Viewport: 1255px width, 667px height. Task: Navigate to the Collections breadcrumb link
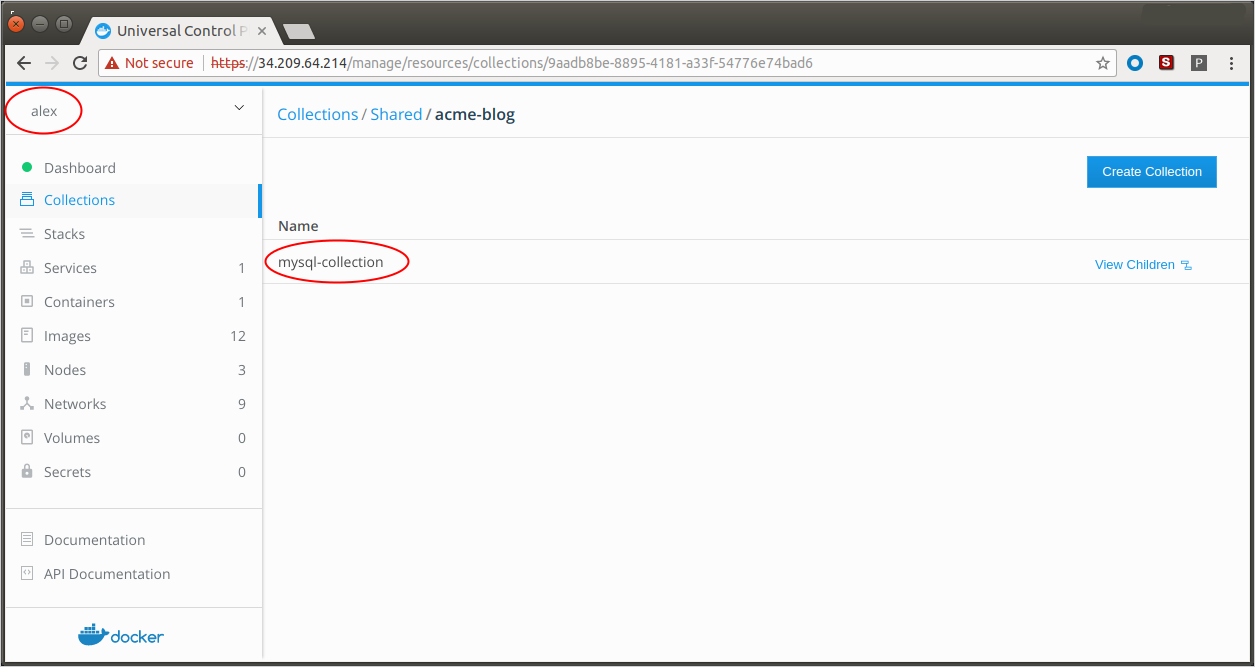click(317, 114)
